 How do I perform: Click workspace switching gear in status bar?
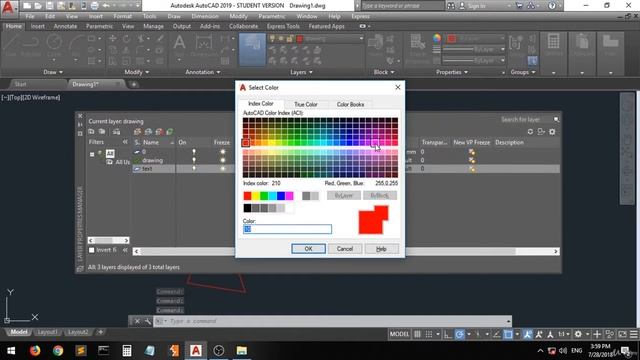coord(578,334)
